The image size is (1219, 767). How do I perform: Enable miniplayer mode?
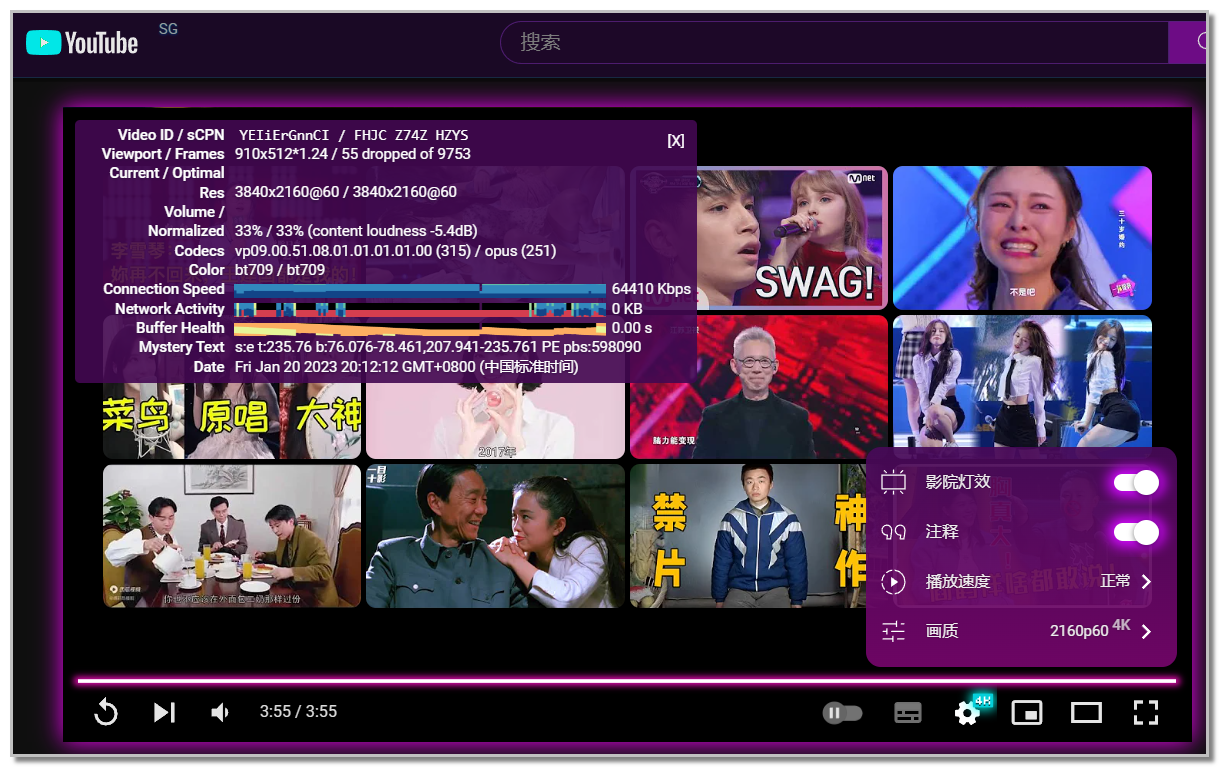(x=1027, y=713)
